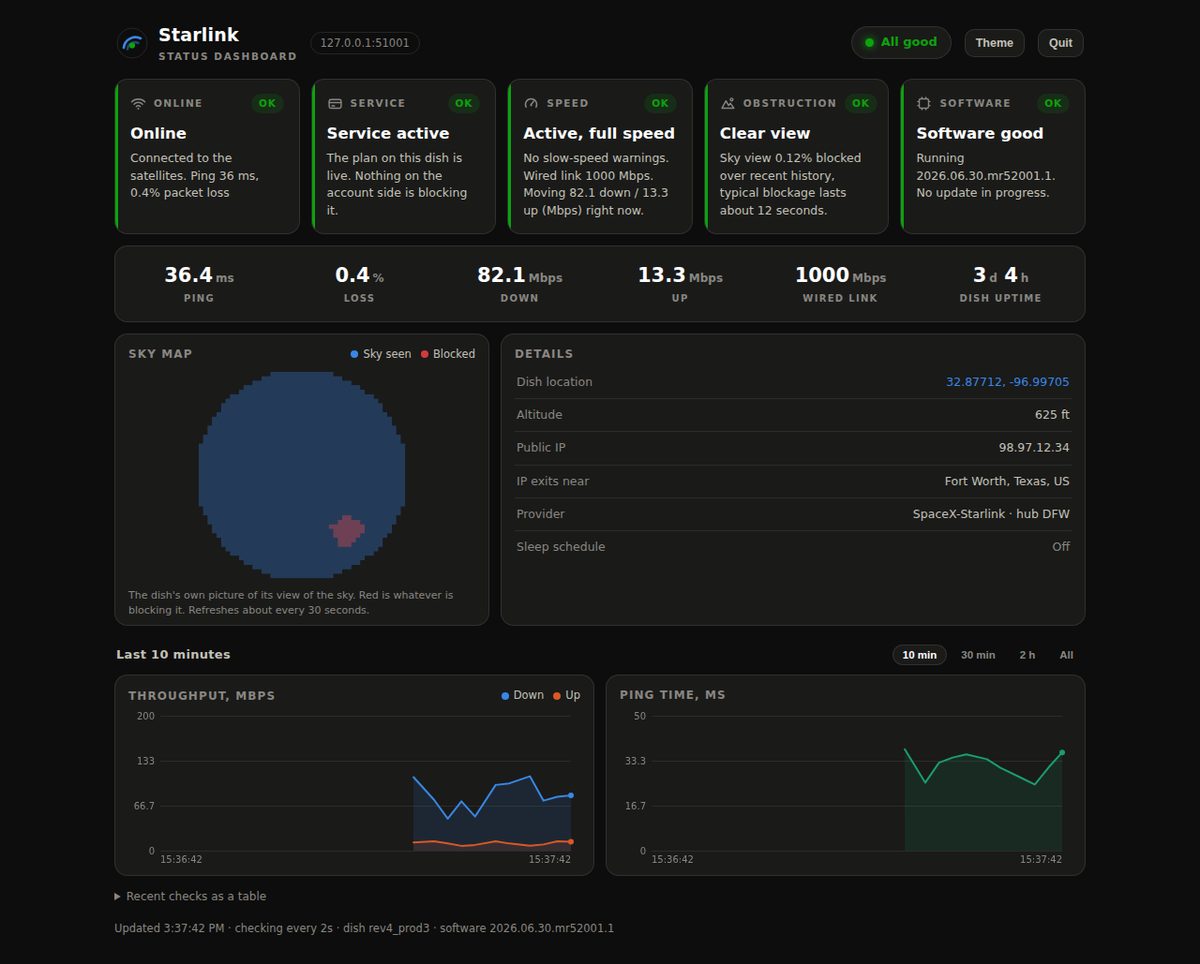The image size is (1200, 964).
Task: Click the Updated 3:37:42 PM footer text
Action: point(169,928)
